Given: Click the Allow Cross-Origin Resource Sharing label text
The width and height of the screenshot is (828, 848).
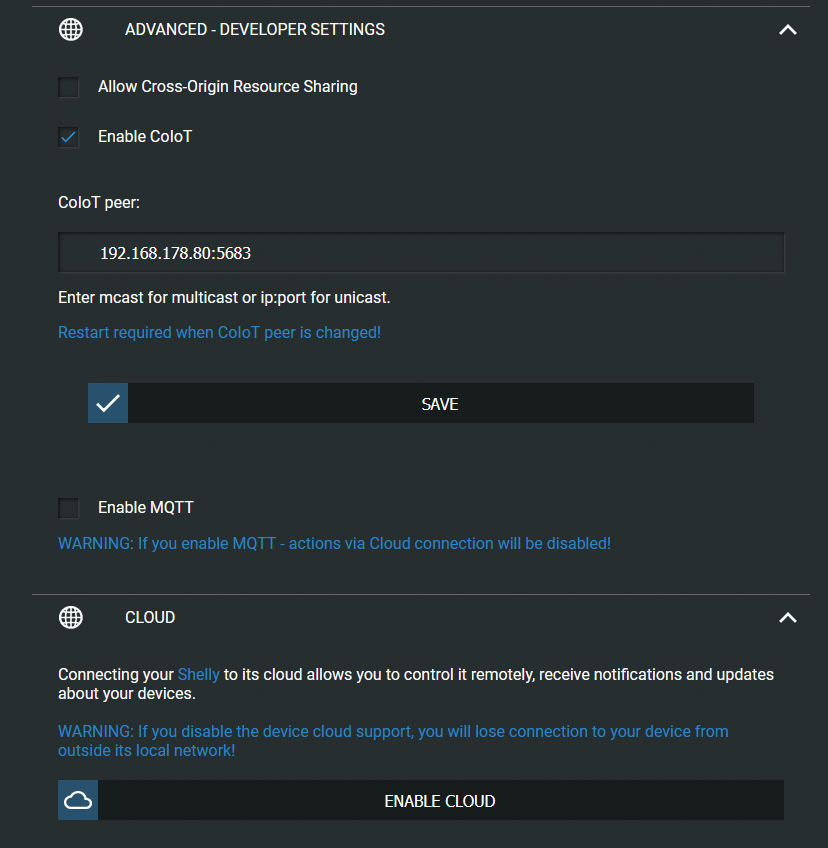Looking at the screenshot, I should click(228, 87).
